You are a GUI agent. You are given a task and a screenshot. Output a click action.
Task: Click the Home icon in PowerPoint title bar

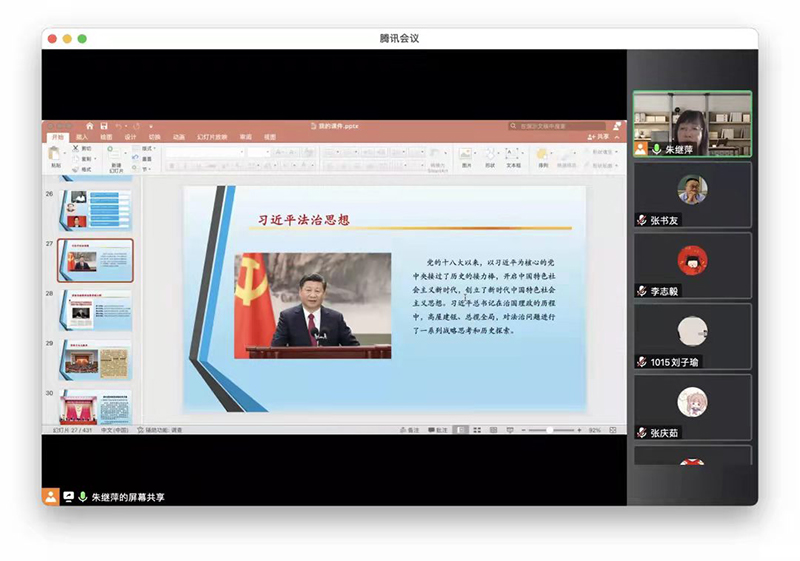click(89, 126)
